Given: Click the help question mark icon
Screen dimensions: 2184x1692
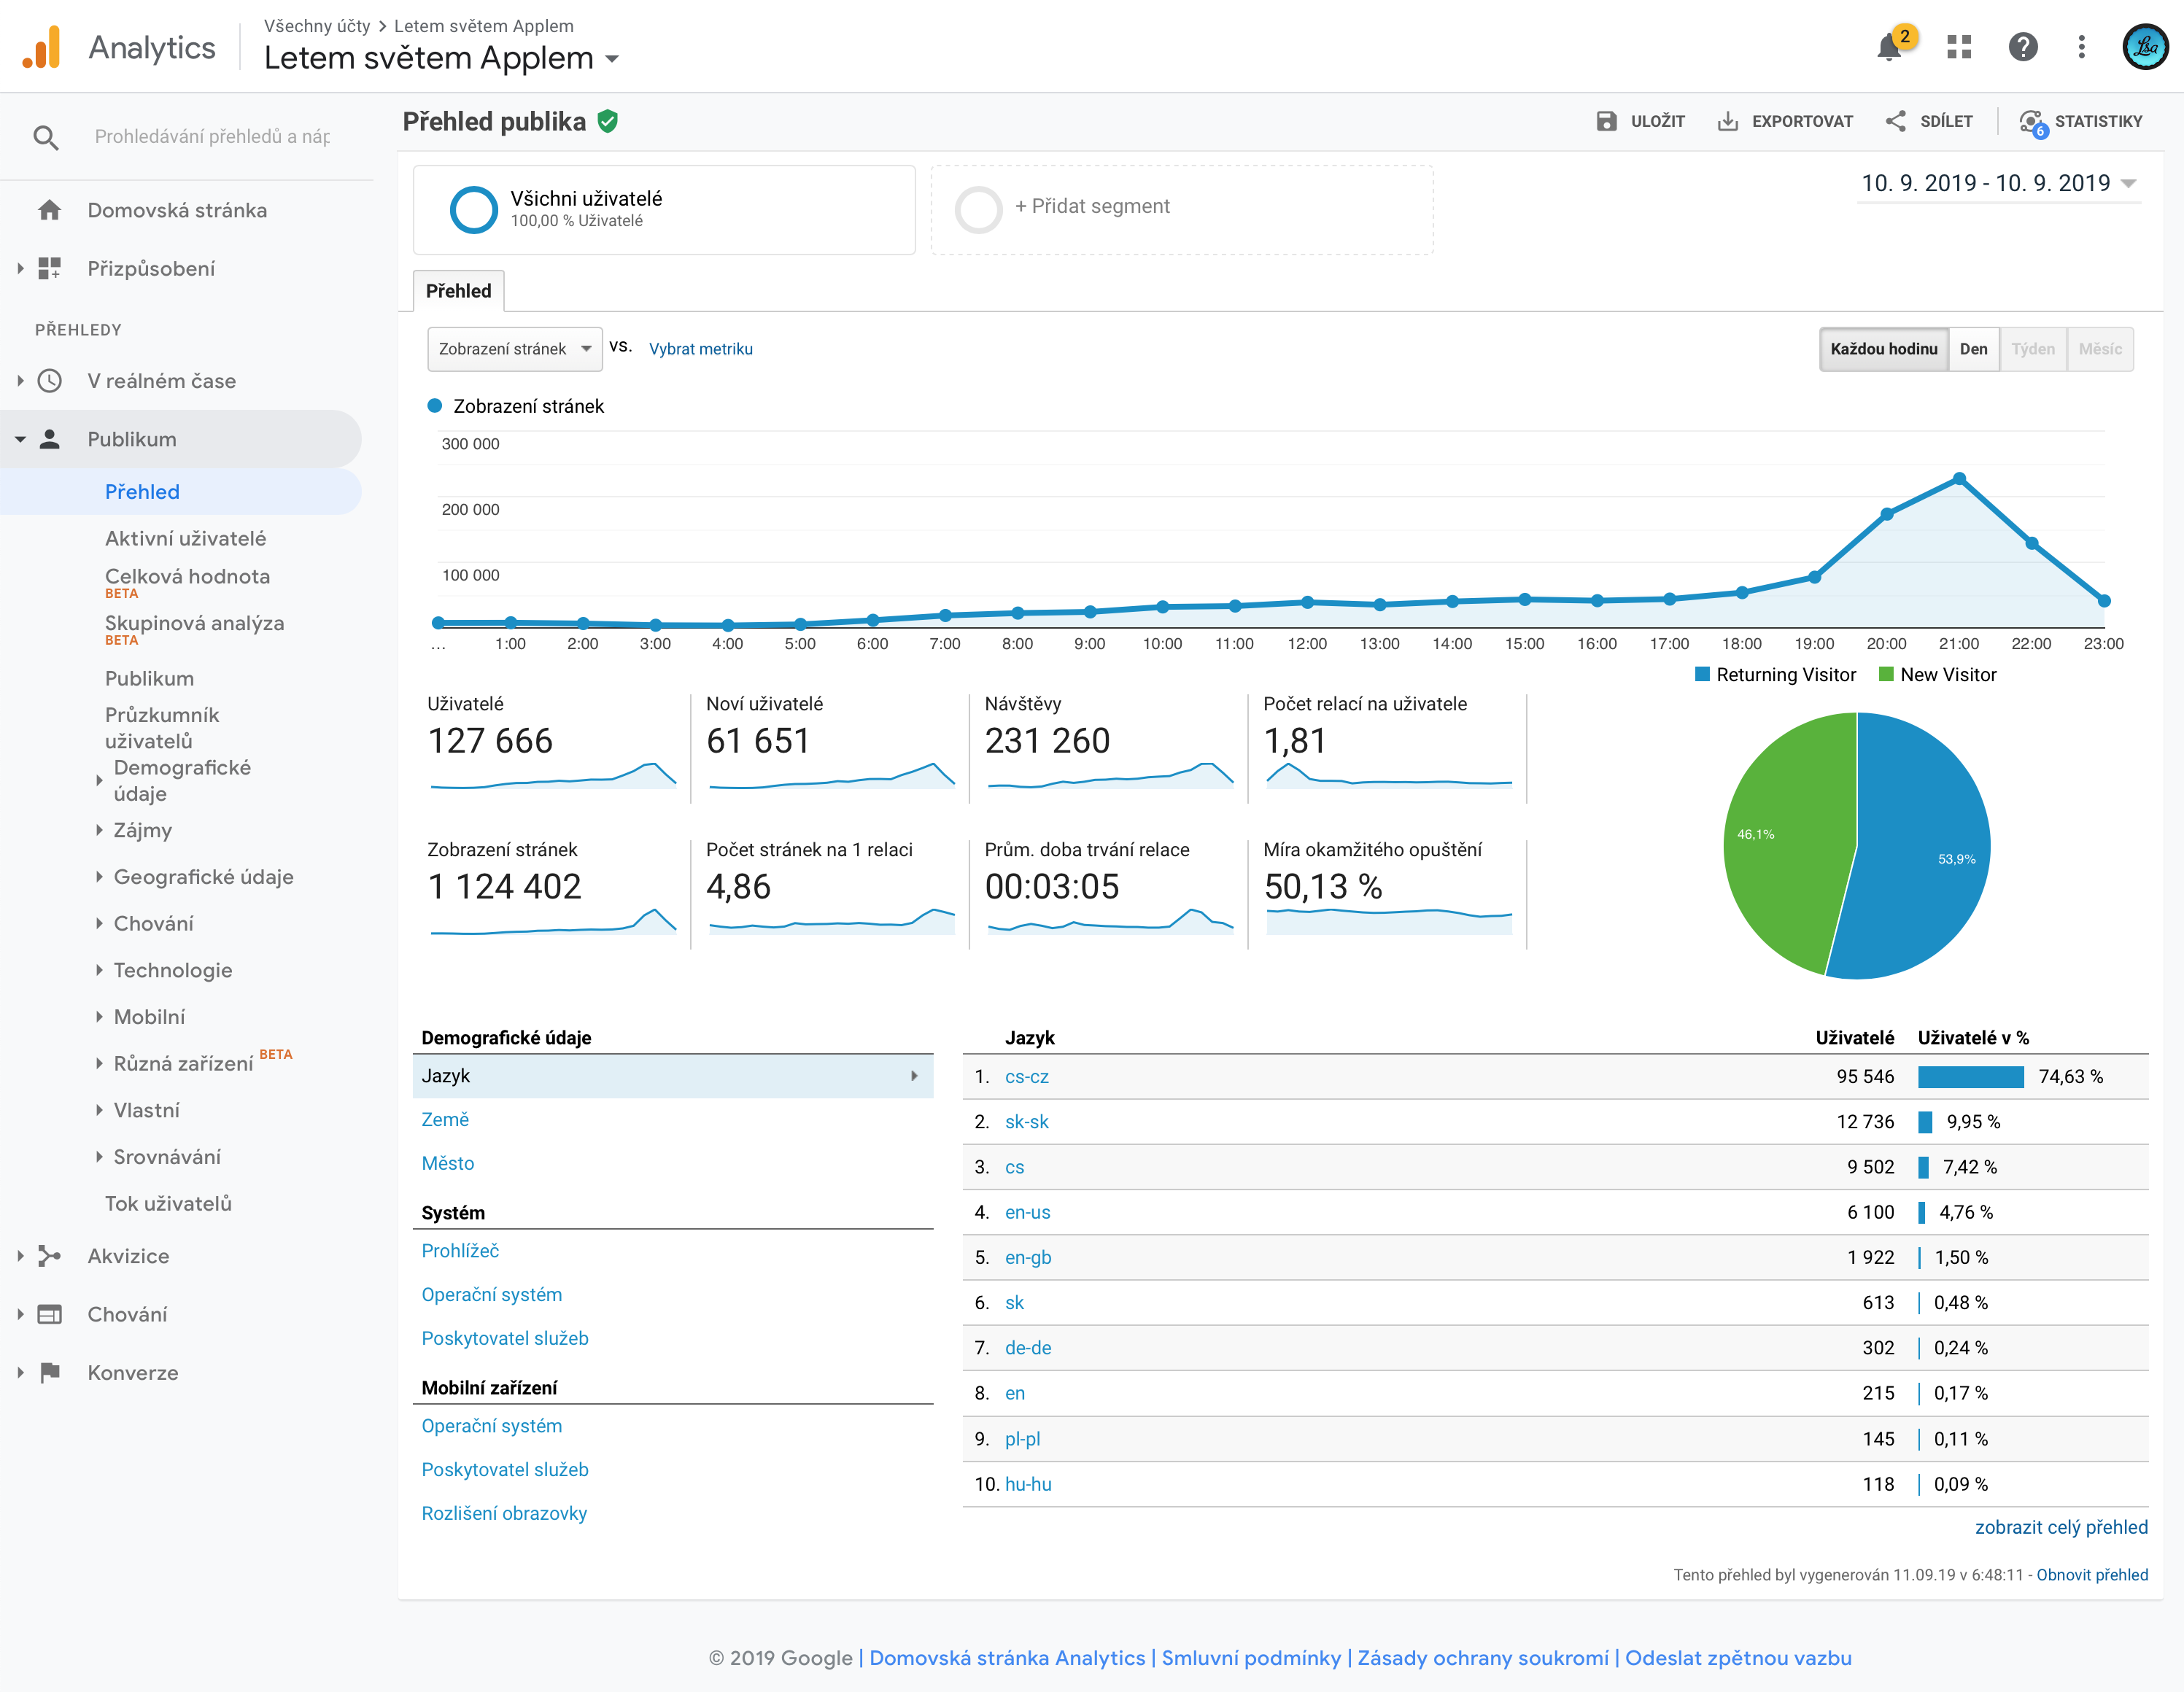Looking at the screenshot, I should point(2023,47).
